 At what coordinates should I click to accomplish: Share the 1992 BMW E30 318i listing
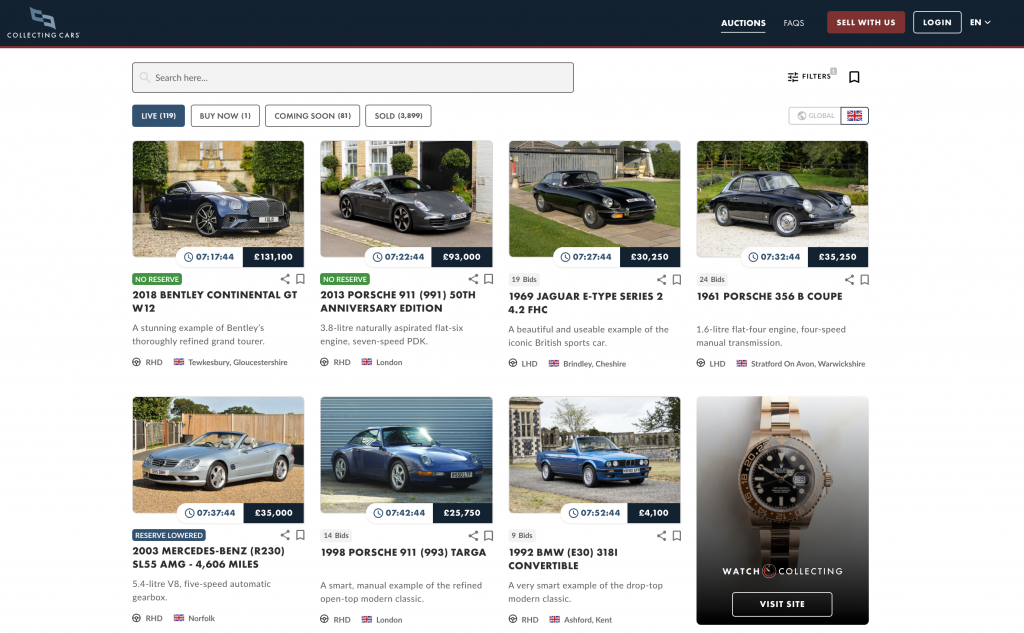661,536
